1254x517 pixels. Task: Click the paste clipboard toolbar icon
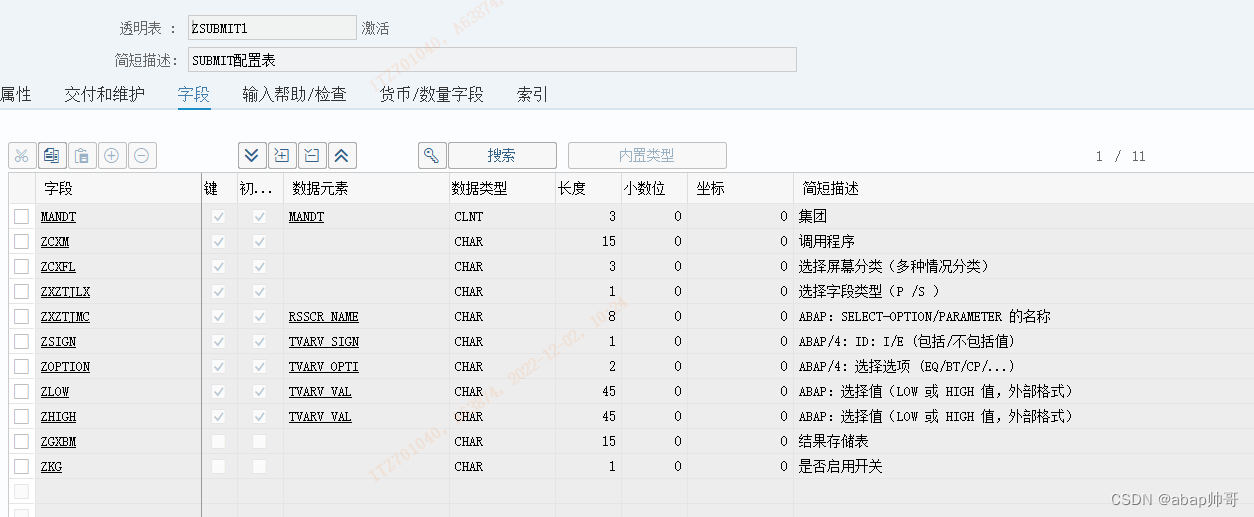tap(82, 155)
